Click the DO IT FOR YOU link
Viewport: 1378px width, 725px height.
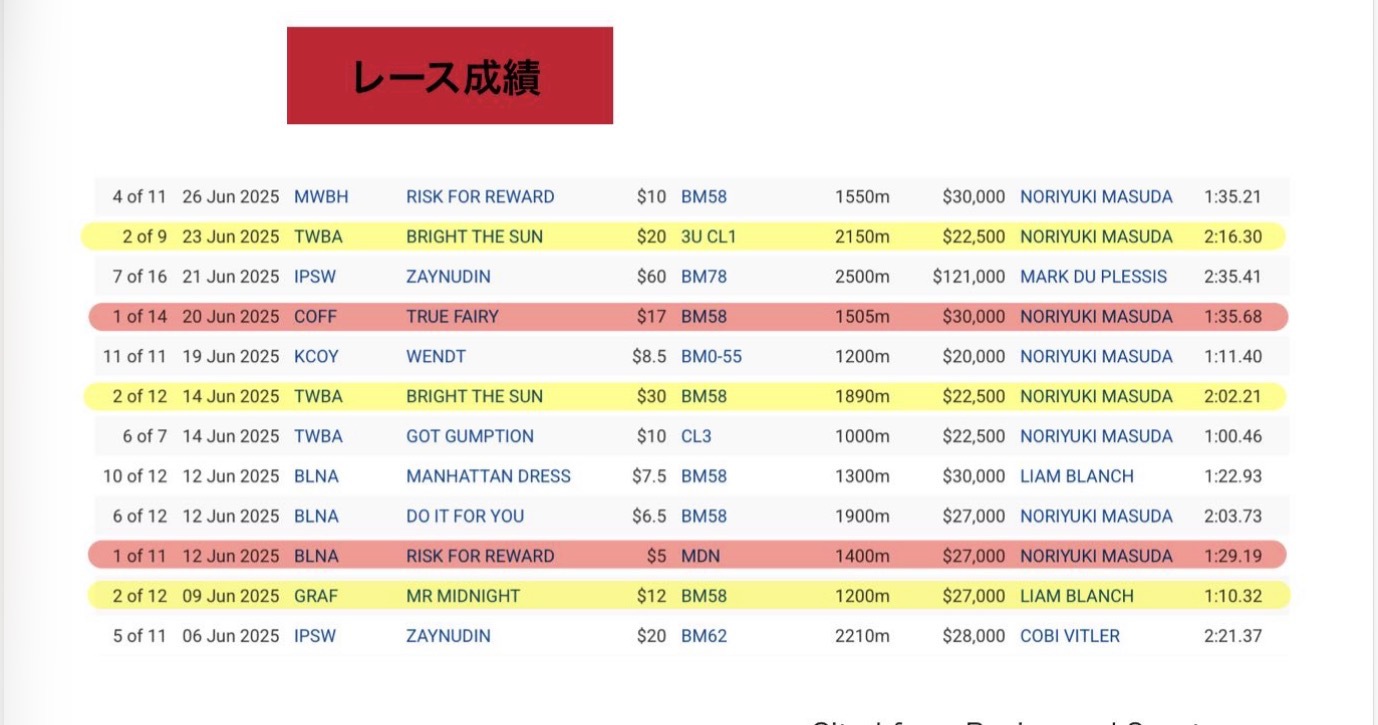pos(465,517)
